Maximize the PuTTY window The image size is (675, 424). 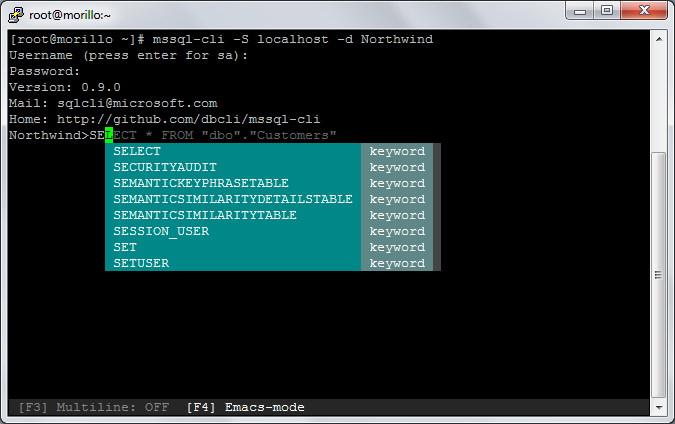[x=607, y=10]
